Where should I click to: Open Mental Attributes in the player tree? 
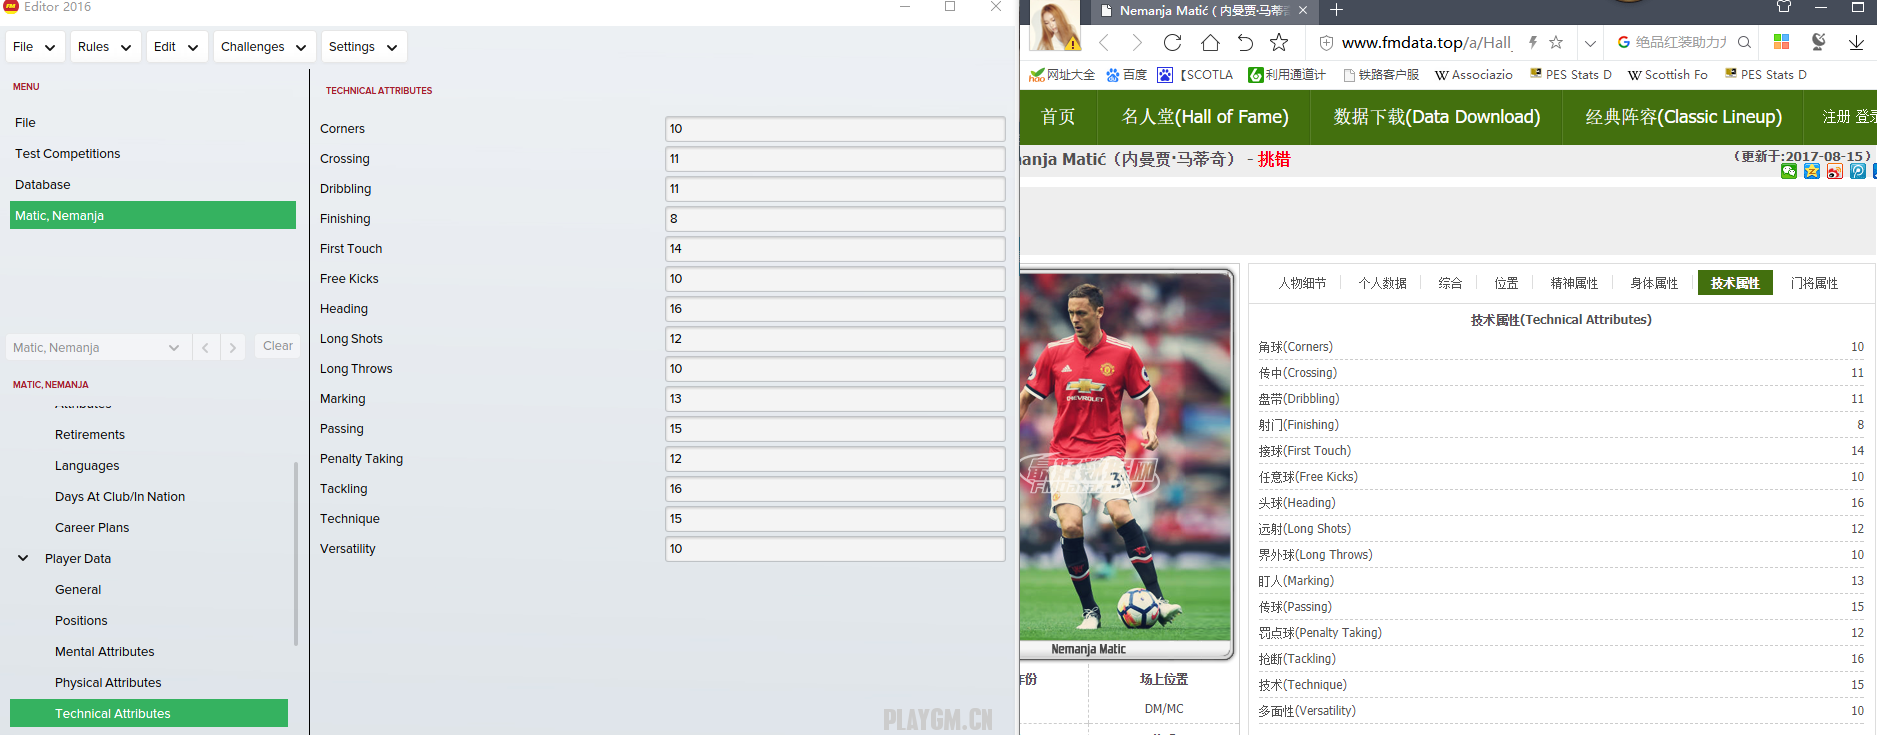click(105, 652)
